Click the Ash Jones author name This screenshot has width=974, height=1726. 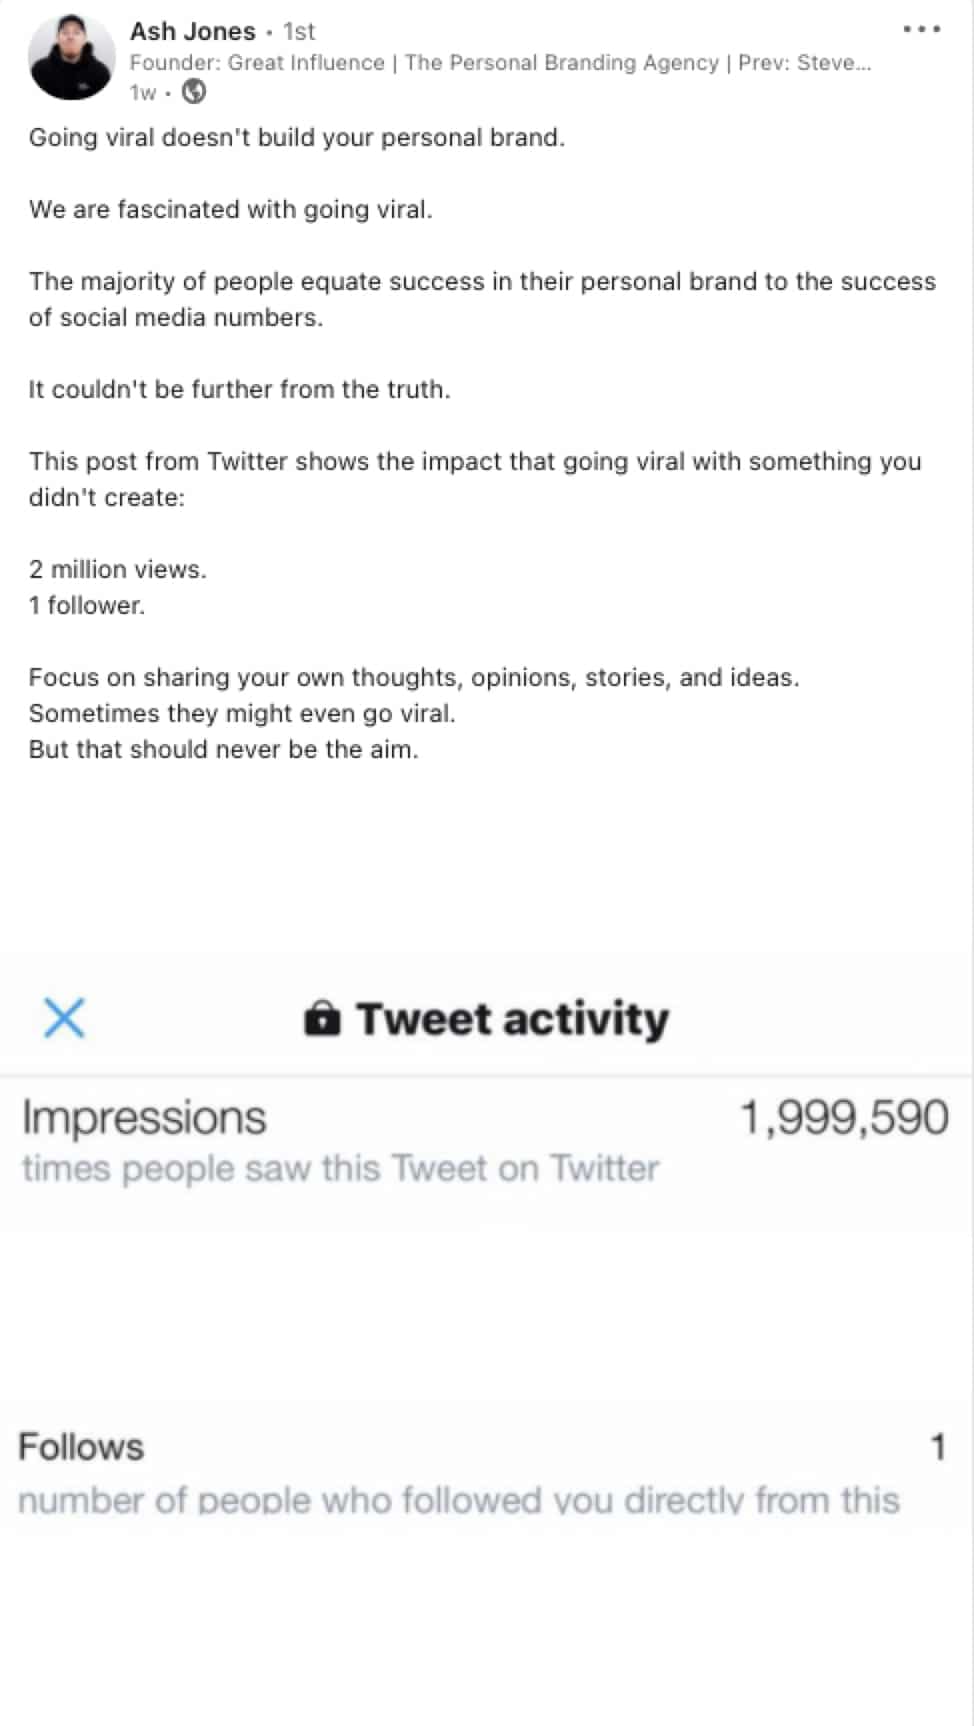[x=193, y=31]
